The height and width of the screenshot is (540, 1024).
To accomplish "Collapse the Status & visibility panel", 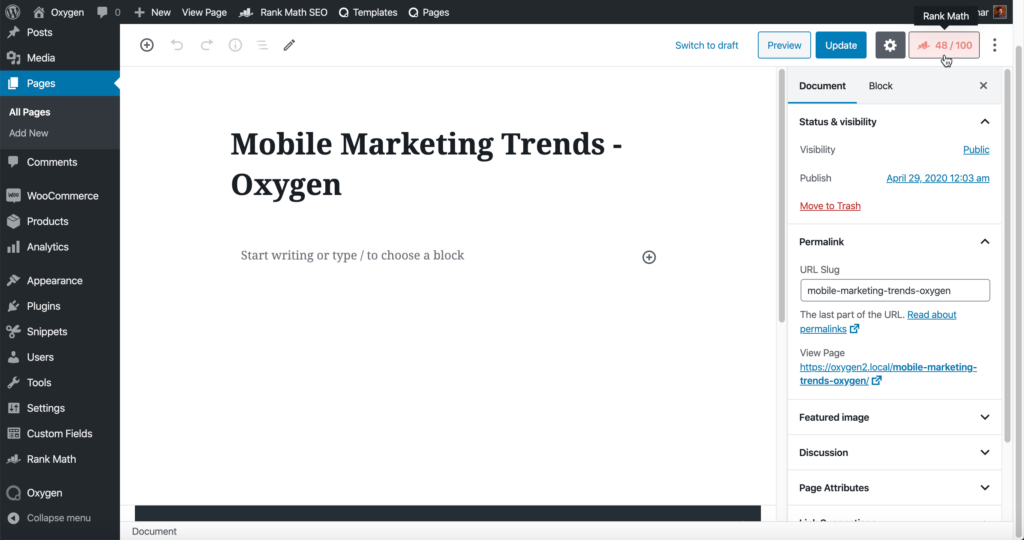I will coord(894,121).
